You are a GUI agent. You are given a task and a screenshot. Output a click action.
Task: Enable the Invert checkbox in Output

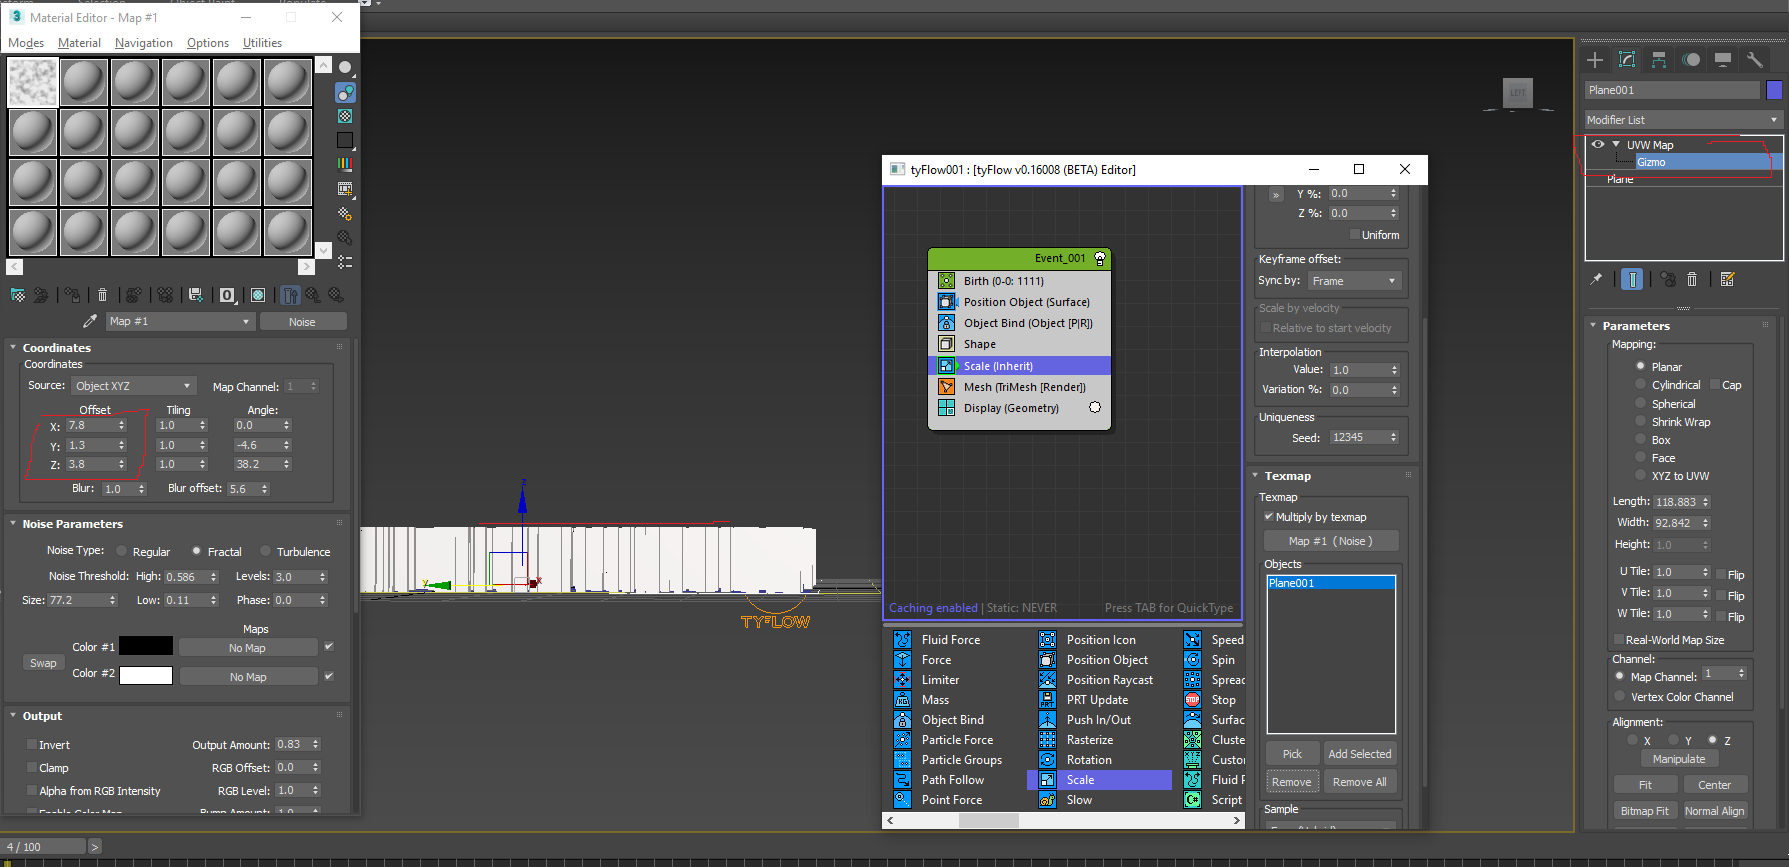[x=32, y=745]
